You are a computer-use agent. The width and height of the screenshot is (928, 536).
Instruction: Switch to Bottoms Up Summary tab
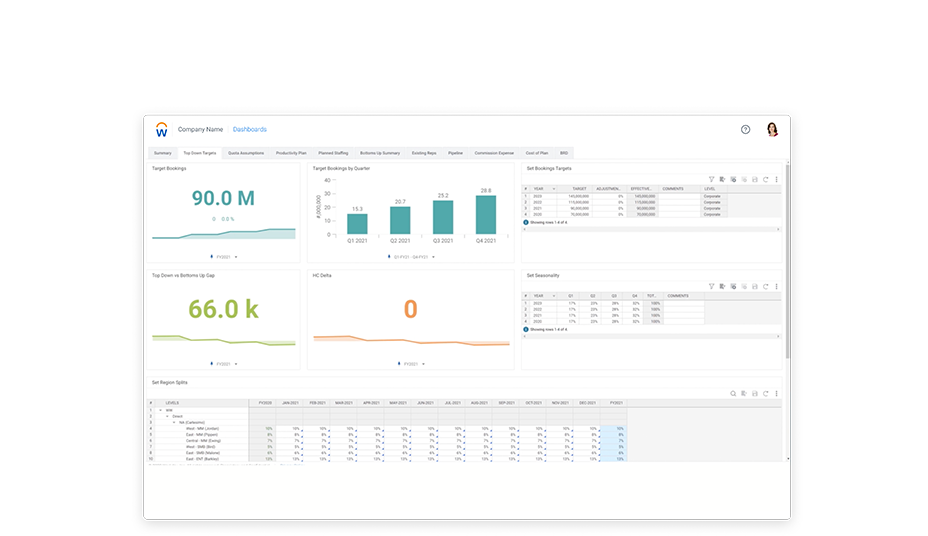(x=380, y=153)
